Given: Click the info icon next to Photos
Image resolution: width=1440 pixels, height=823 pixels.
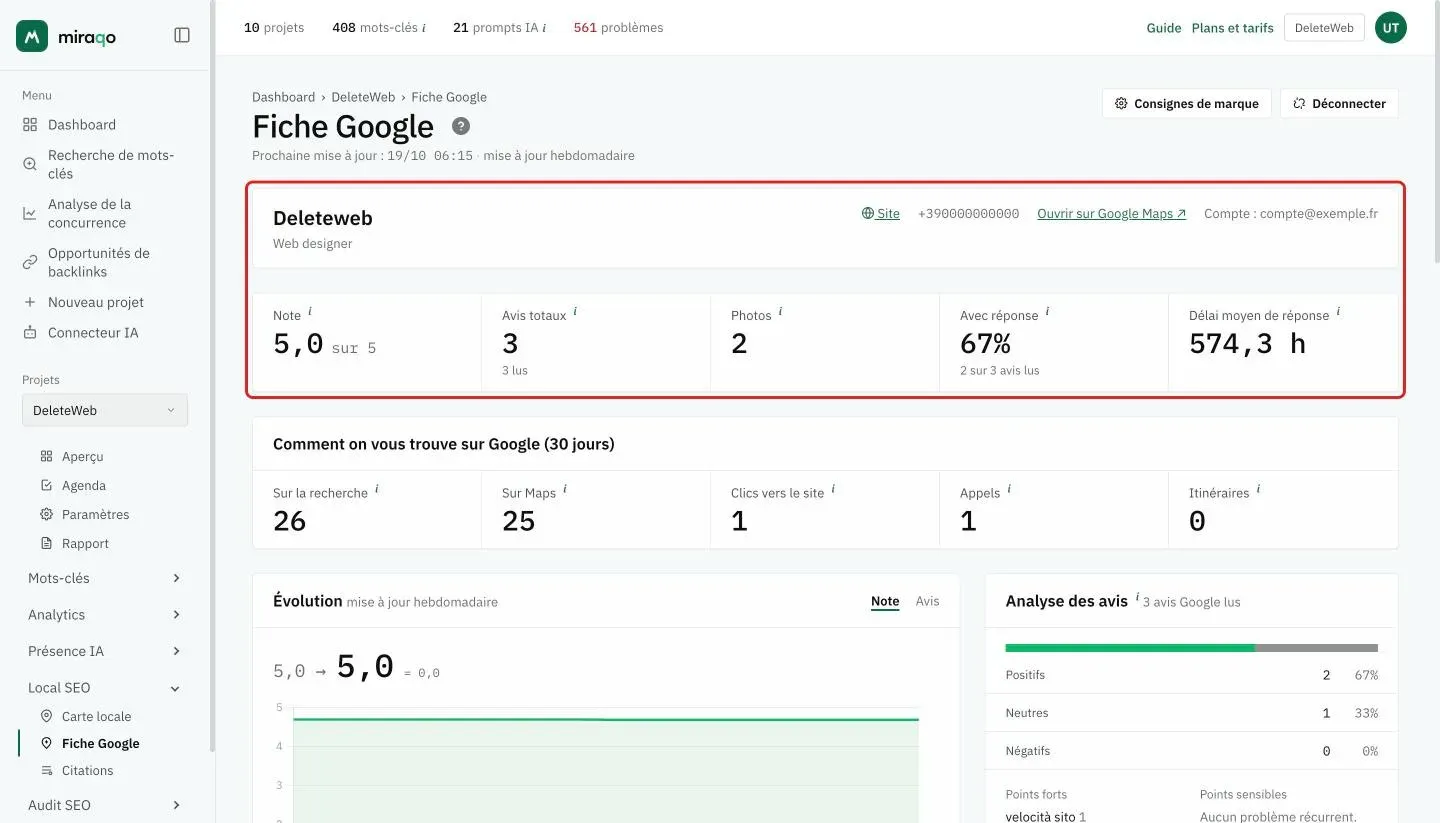Looking at the screenshot, I should click(780, 312).
